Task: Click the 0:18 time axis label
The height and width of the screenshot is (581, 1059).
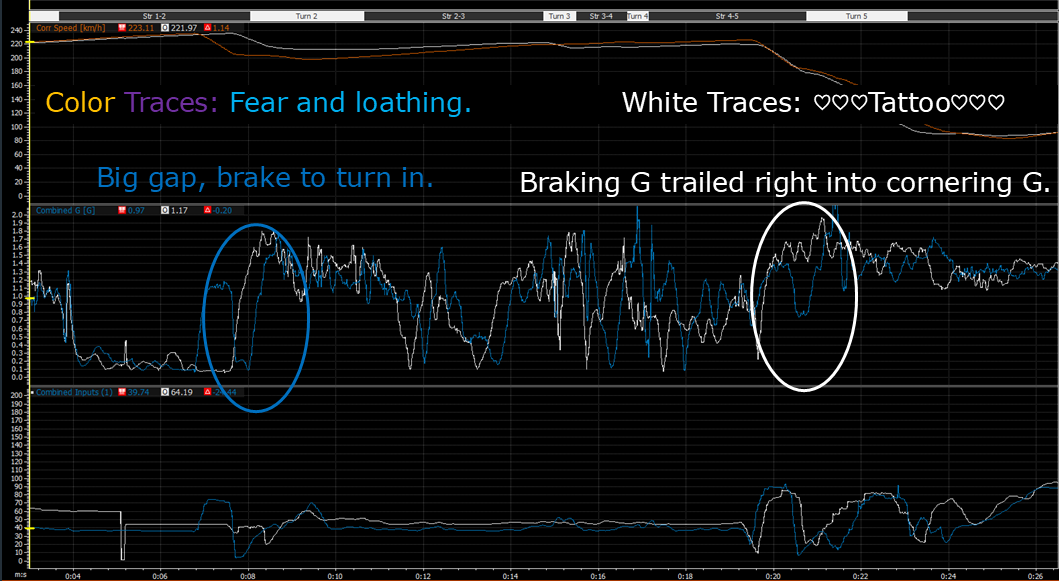Action: (686, 576)
